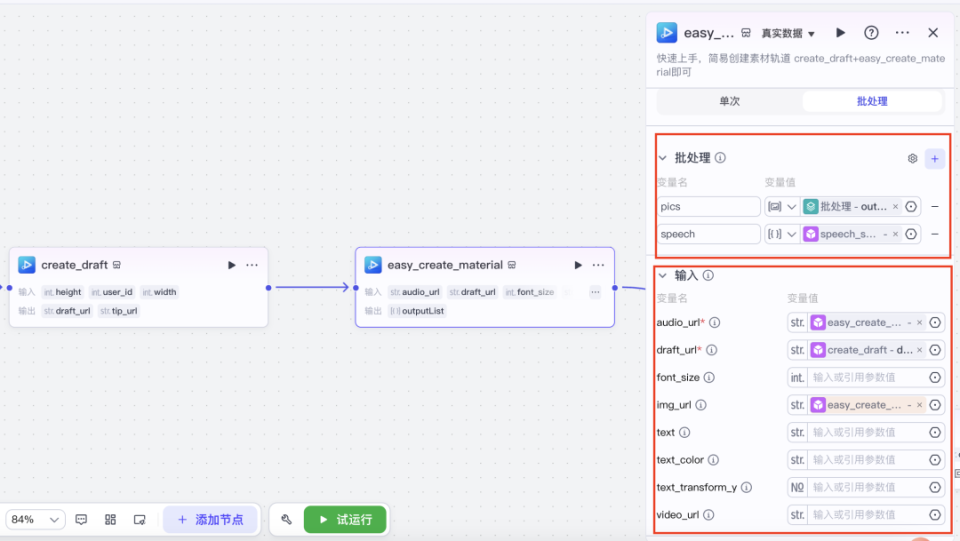Viewport: 960px width, 541px height.
Task: Remove the pics batch variable row
Action: pos(934,207)
